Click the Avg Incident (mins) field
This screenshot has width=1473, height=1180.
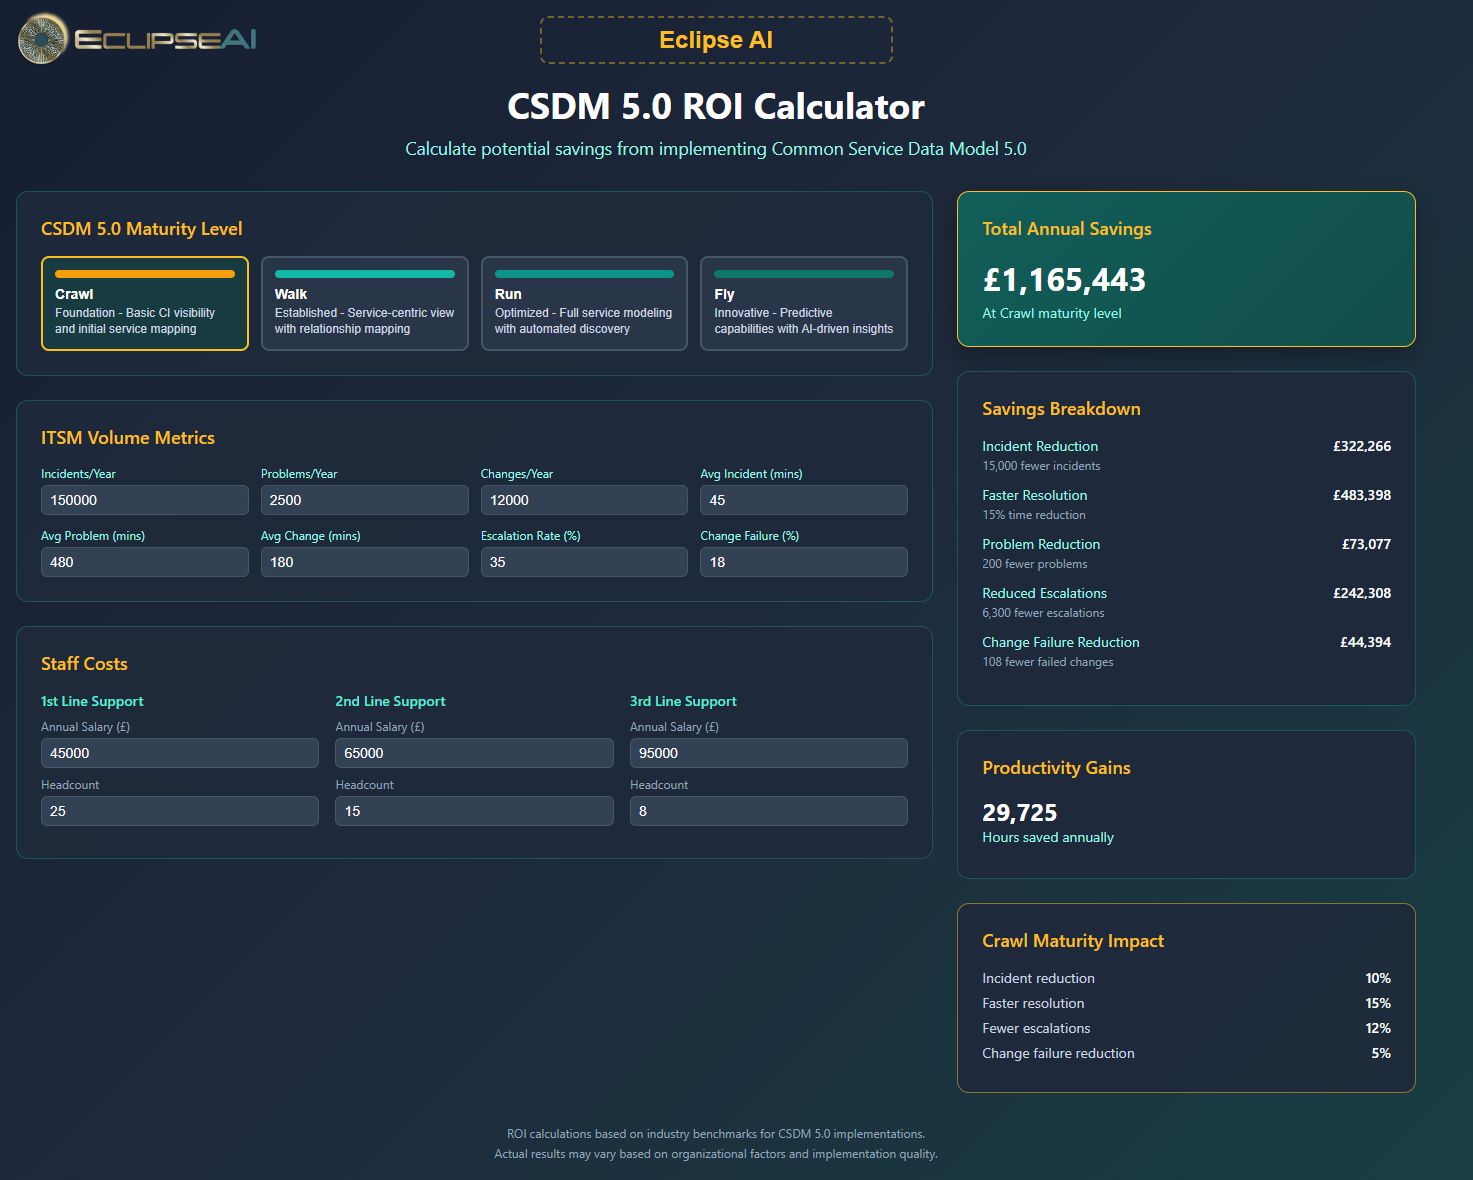(x=803, y=499)
